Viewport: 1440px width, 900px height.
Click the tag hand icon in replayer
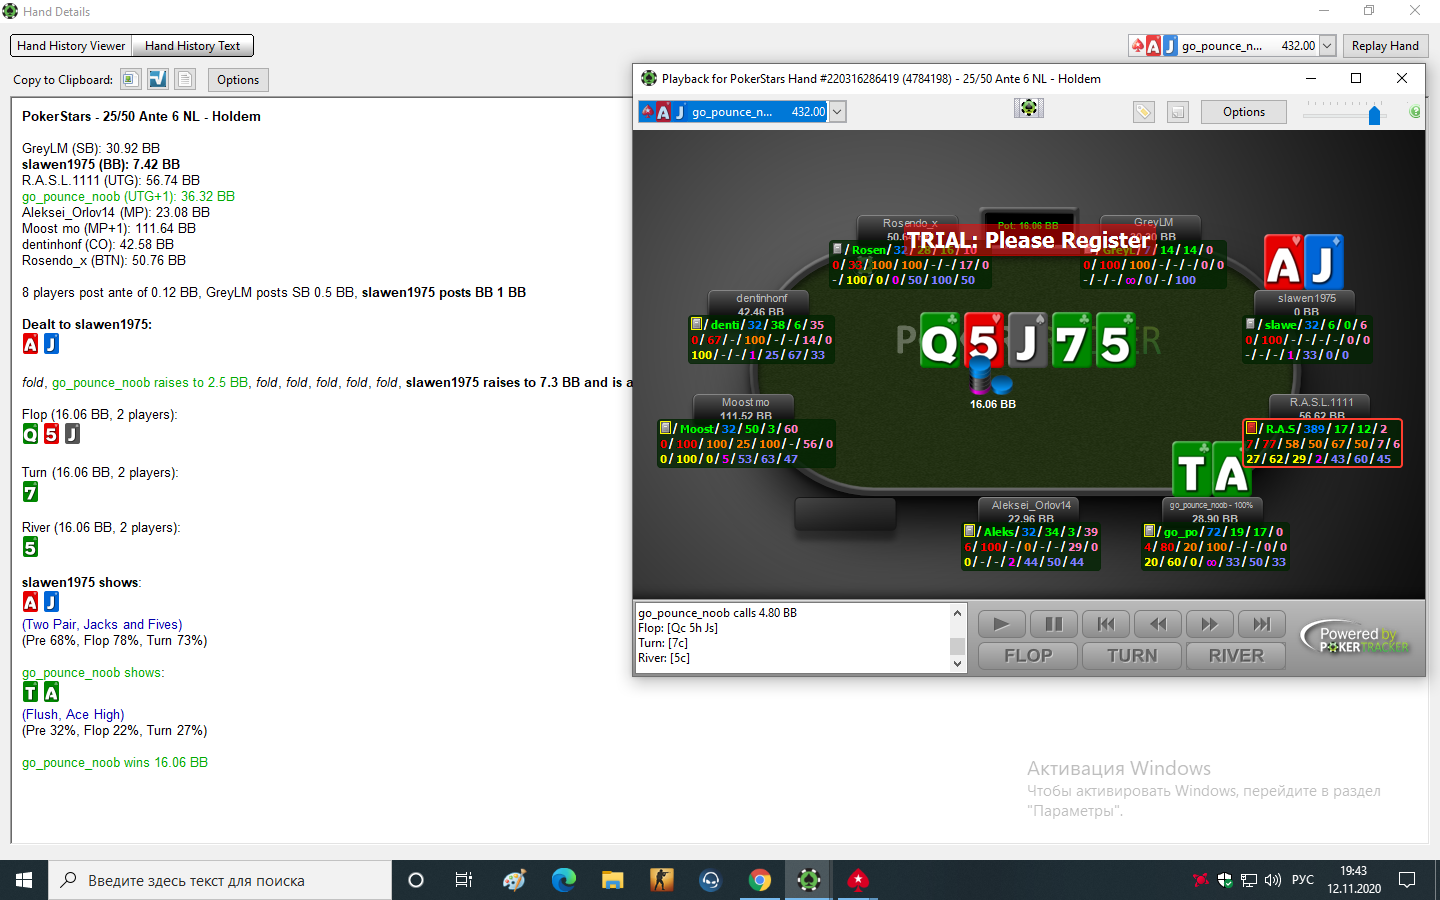point(1143,112)
